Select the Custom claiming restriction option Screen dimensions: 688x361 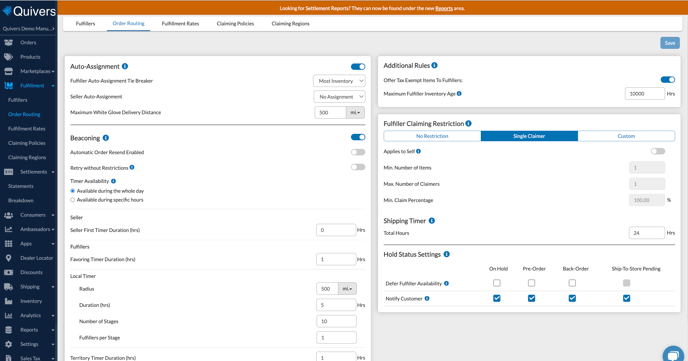tap(626, 136)
